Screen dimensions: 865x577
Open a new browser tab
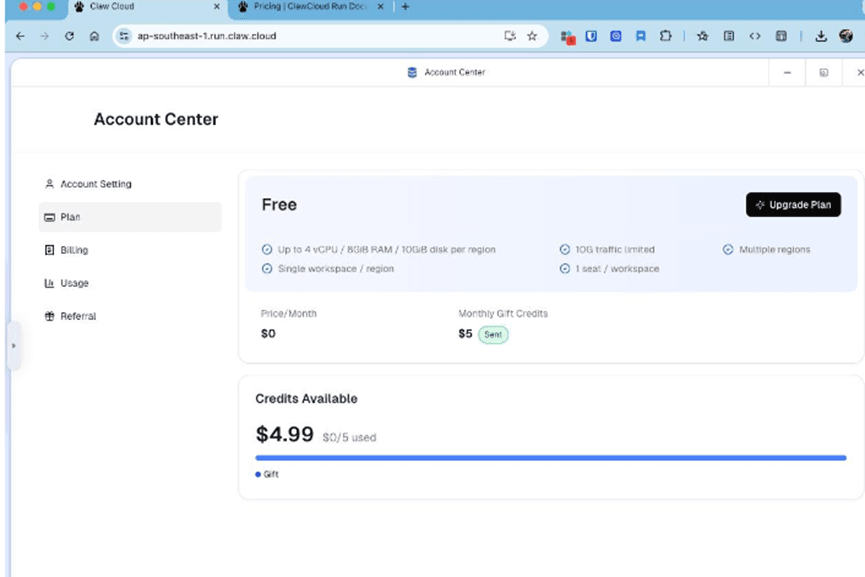pyautogui.click(x=405, y=7)
